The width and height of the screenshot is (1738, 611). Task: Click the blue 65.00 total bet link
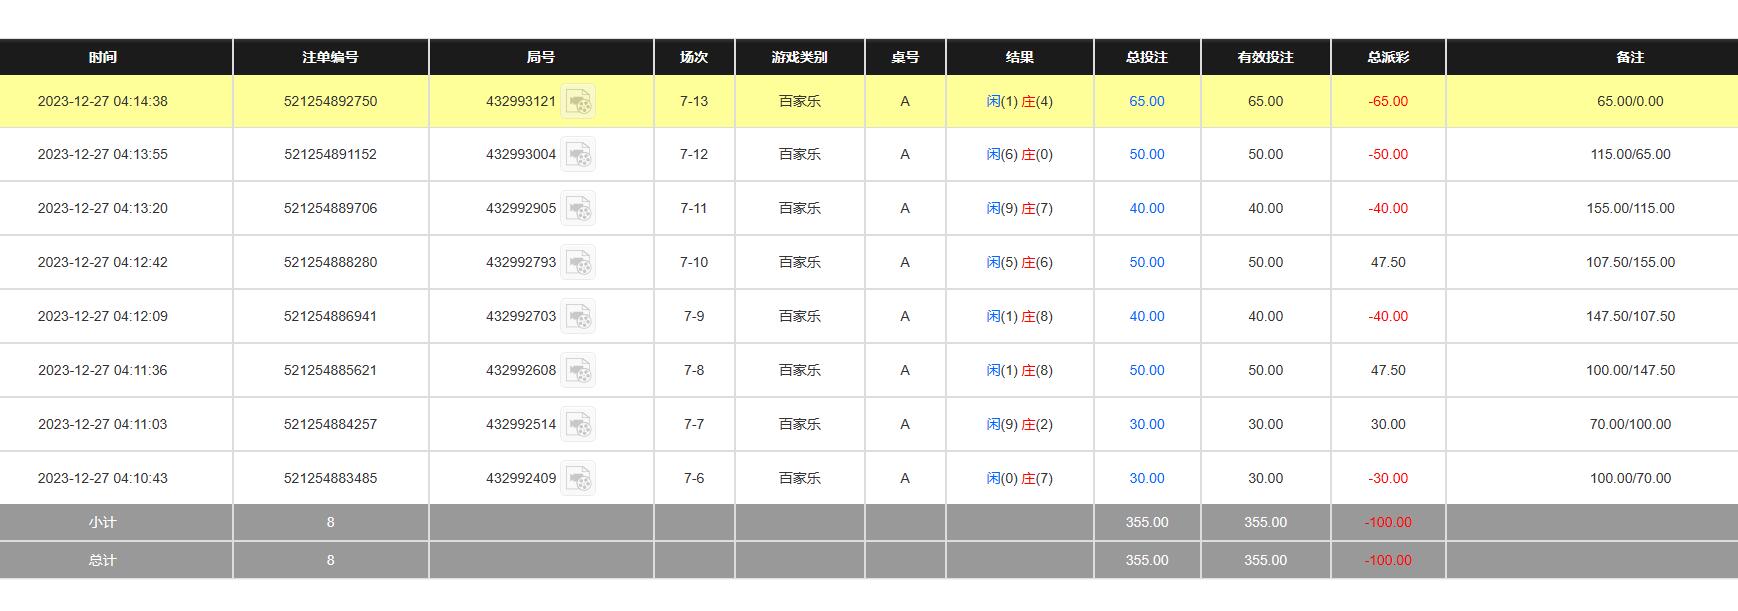click(x=1147, y=101)
